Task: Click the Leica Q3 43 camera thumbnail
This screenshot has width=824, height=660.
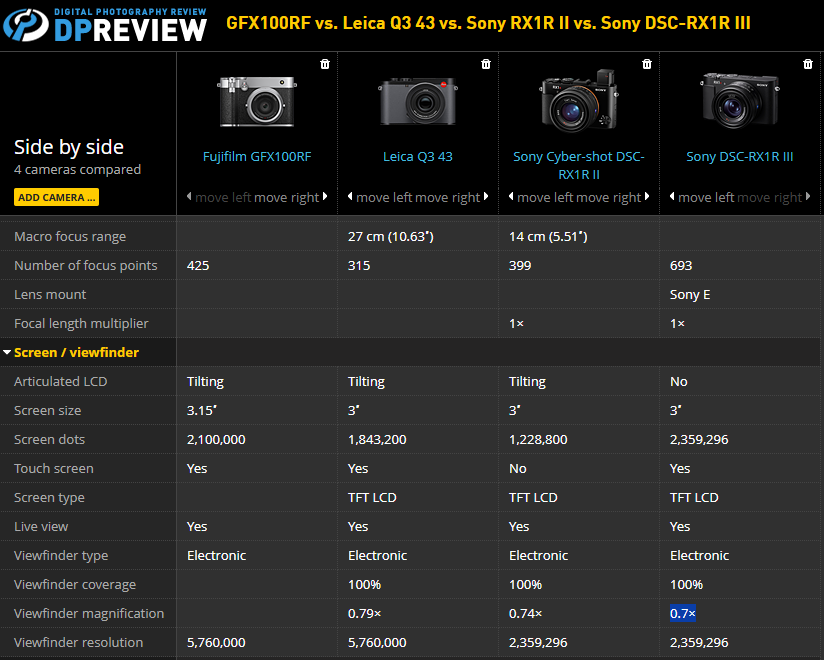Action: [x=418, y=101]
